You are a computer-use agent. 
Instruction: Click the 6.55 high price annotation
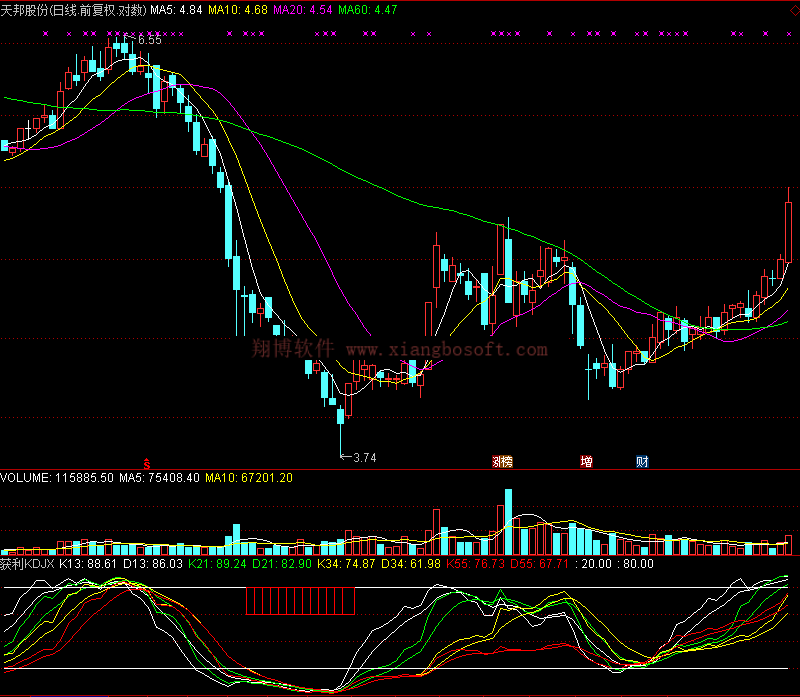149,40
